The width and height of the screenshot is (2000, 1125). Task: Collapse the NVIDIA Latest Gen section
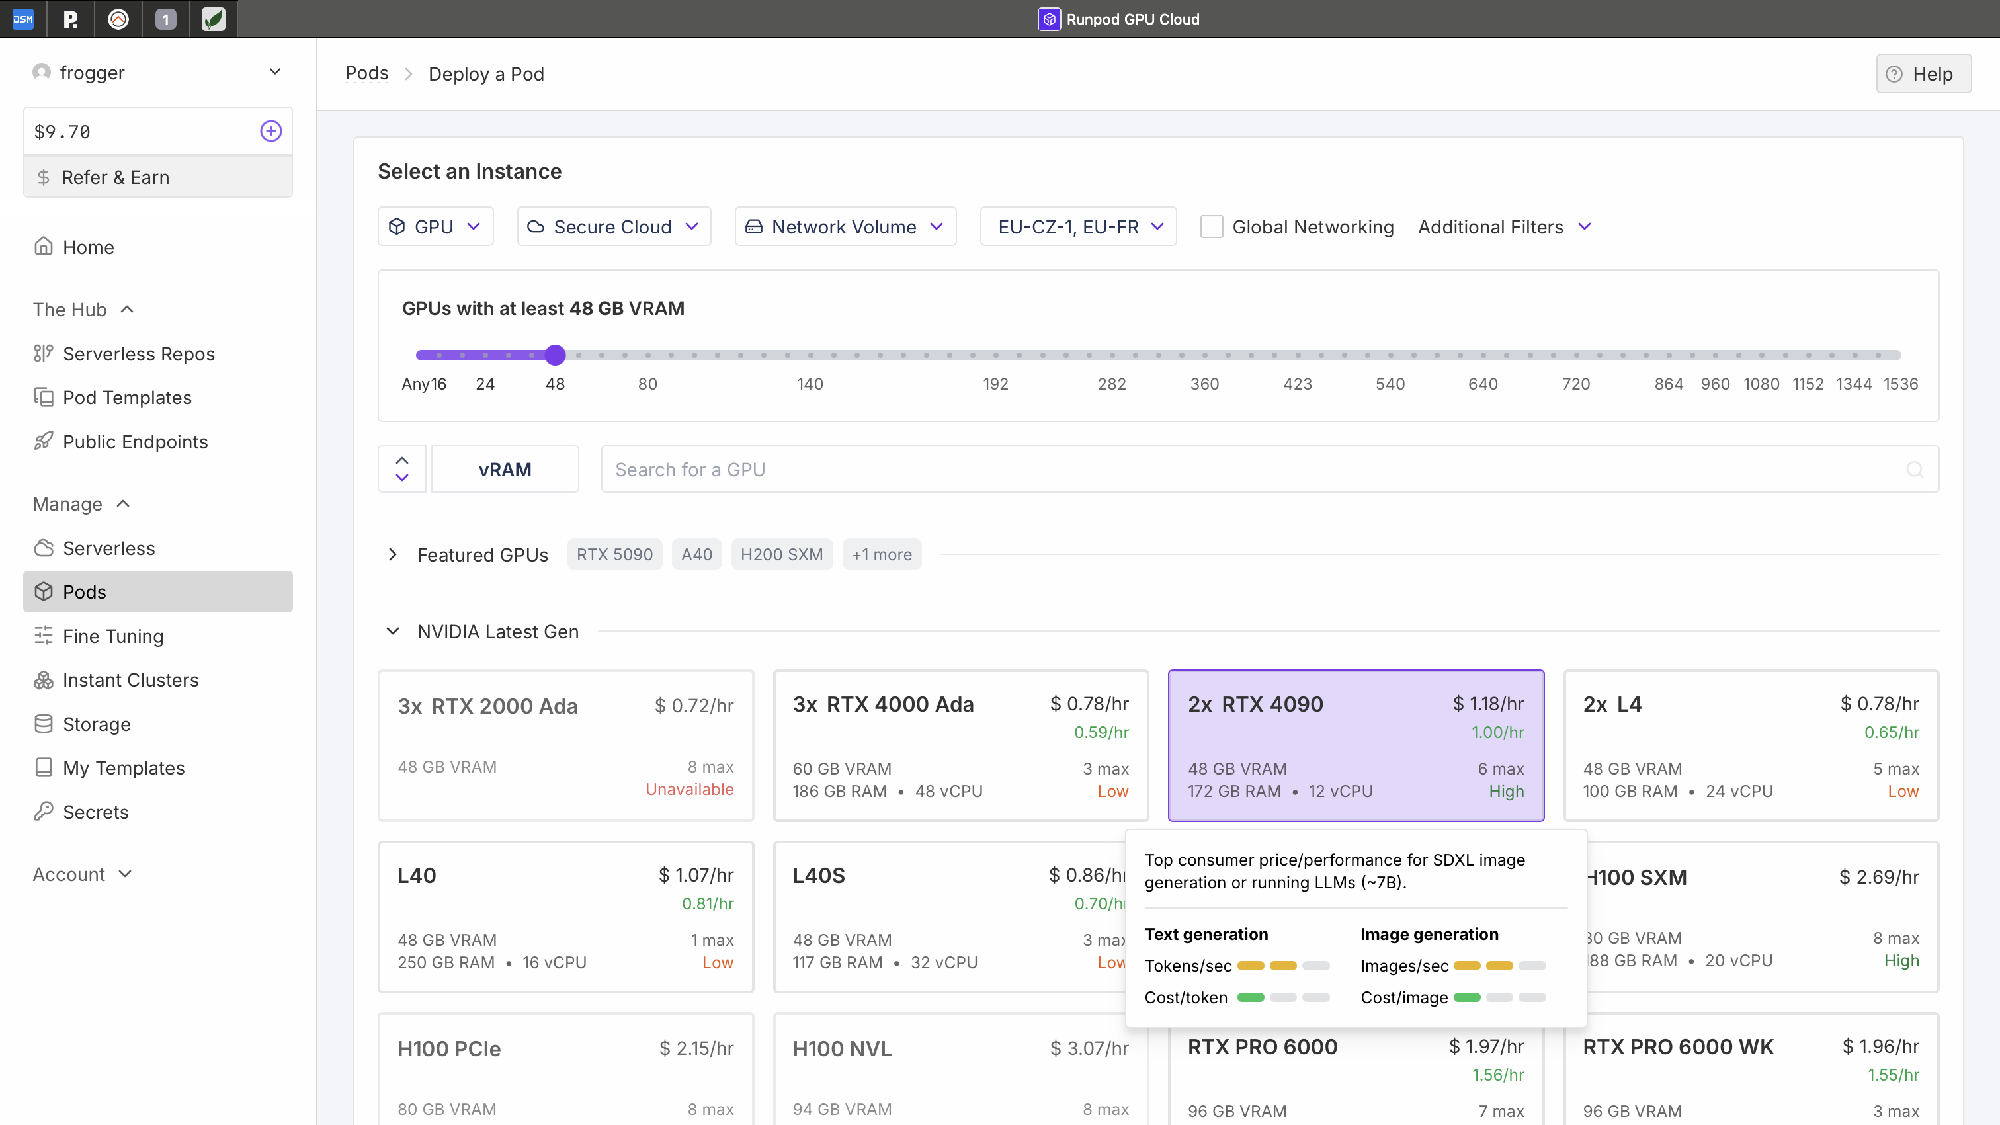tap(393, 631)
